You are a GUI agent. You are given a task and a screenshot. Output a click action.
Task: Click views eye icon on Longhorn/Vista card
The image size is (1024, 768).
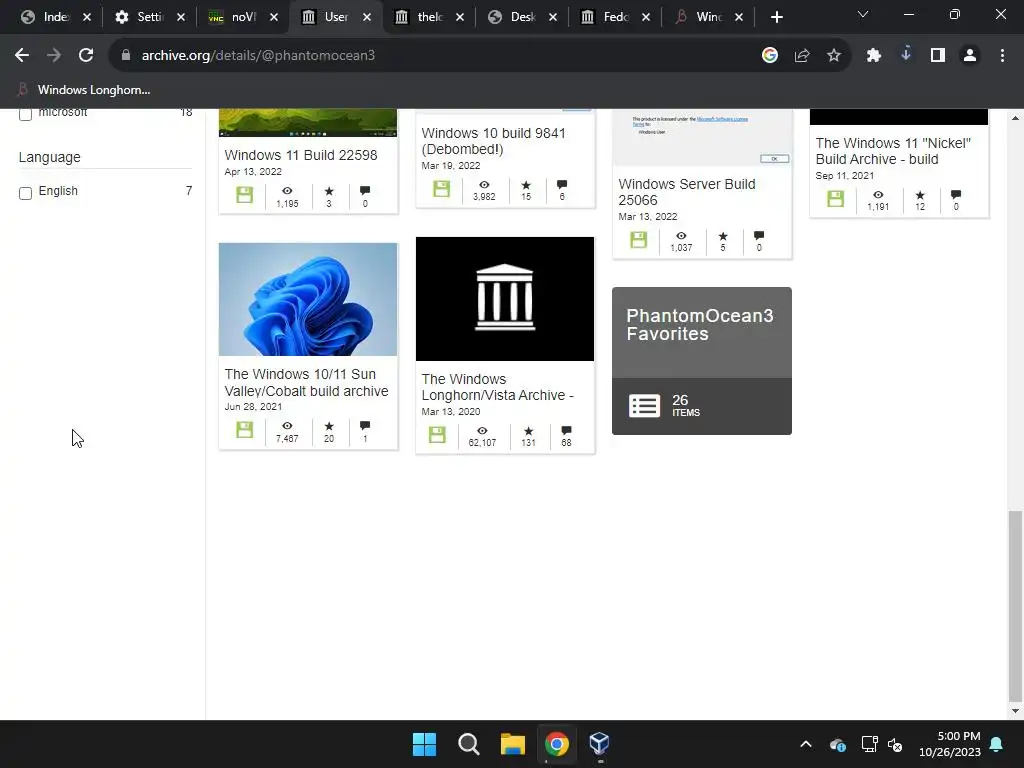[482, 430]
